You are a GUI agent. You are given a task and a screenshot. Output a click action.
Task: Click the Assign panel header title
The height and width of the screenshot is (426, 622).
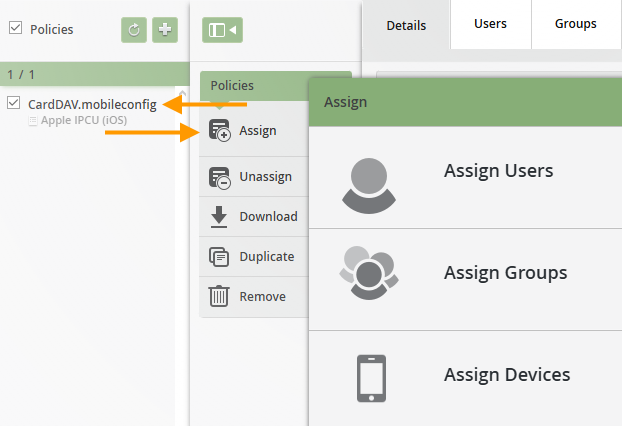point(346,102)
